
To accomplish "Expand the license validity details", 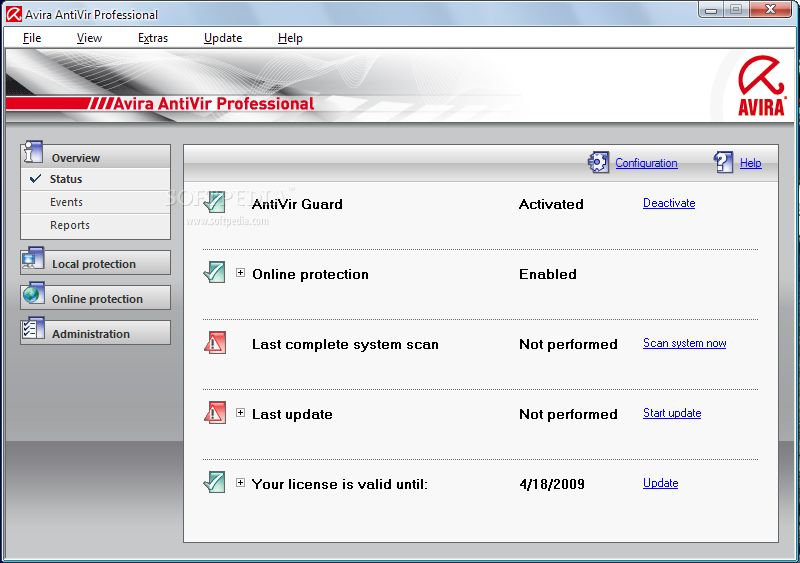I will [x=240, y=482].
